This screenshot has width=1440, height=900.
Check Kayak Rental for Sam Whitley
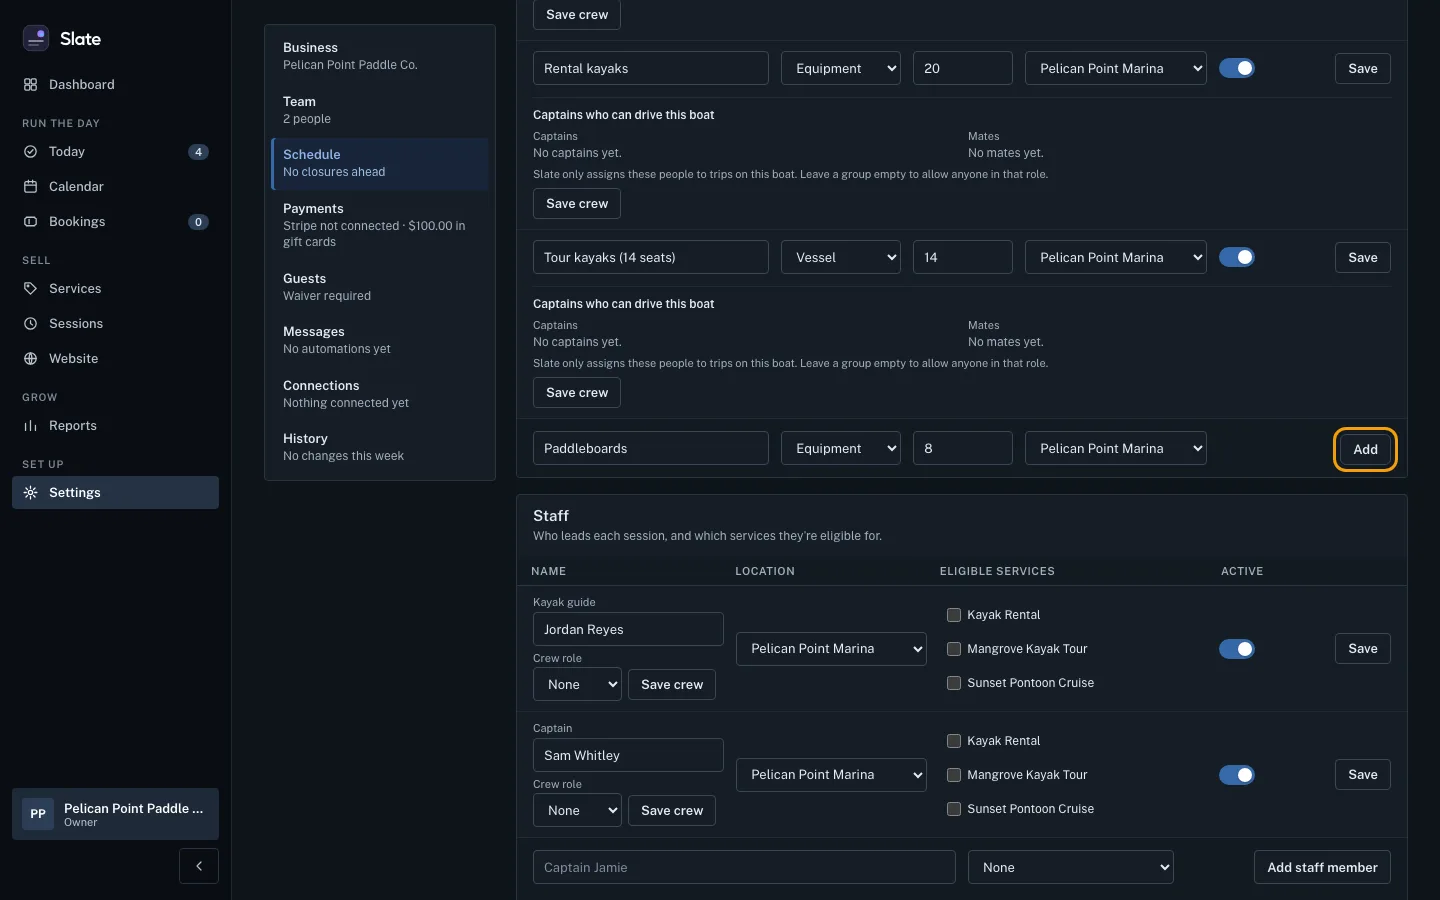pos(954,741)
